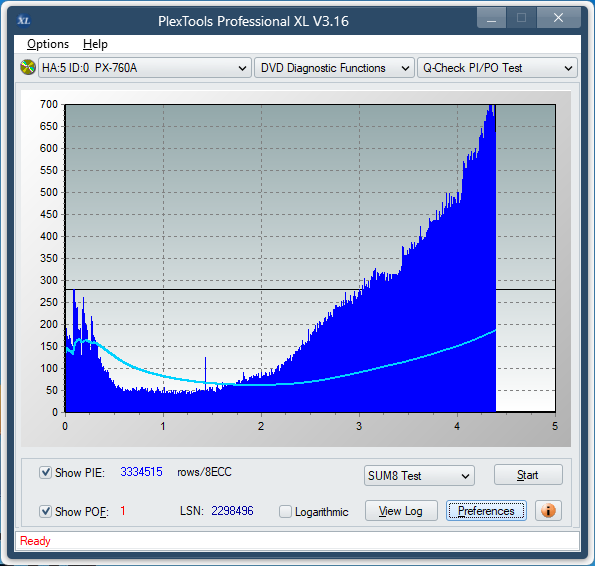Open the Q-Check PI/PO Test dropdown
595x566 pixels.
[x=497, y=68]
